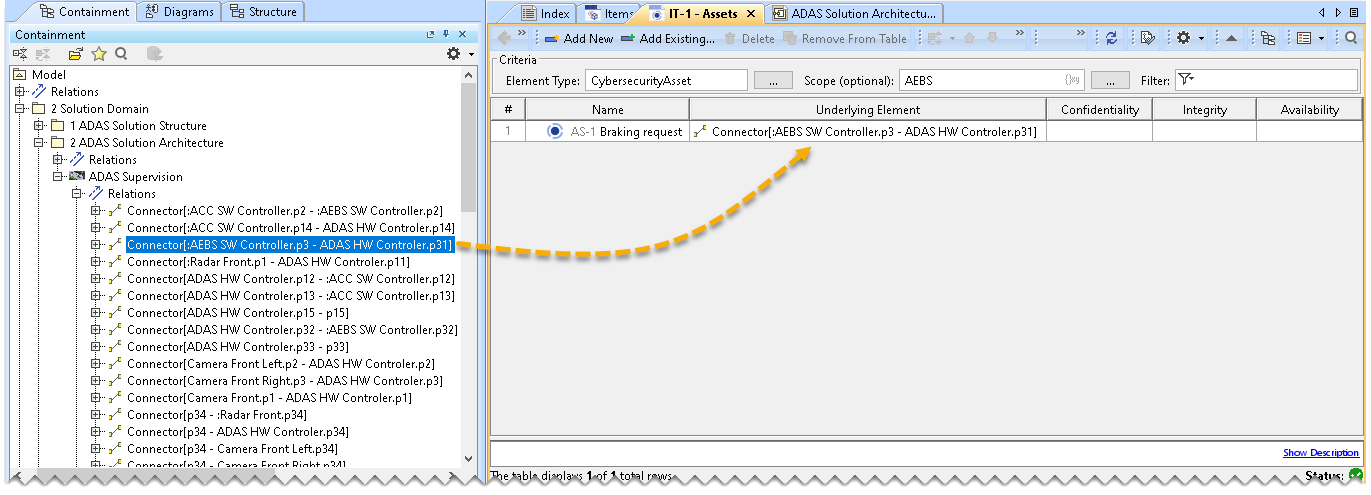Click the collapse-all tree icon in Containment toolbar
Screen dimensions: 1371x495
click(20, 54)
